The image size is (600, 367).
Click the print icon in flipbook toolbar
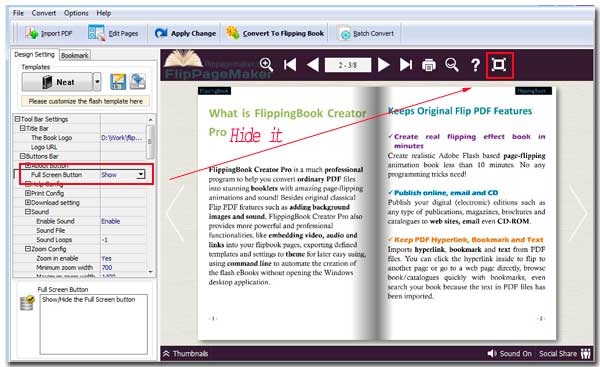pos(429,65)
